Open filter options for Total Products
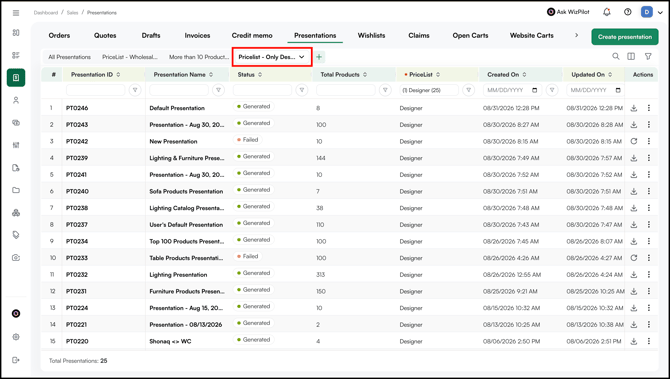This screenshot has height=379, width=670. (385, 90)
